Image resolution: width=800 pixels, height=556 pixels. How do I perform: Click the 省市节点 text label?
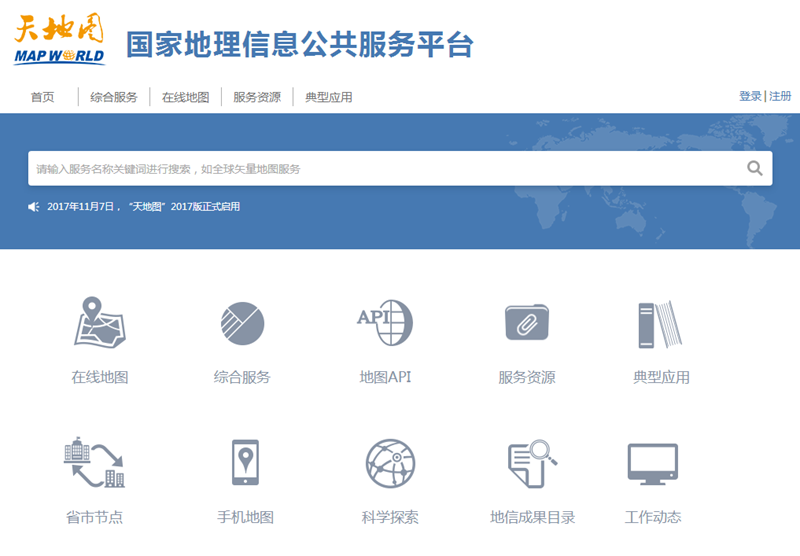94,517
